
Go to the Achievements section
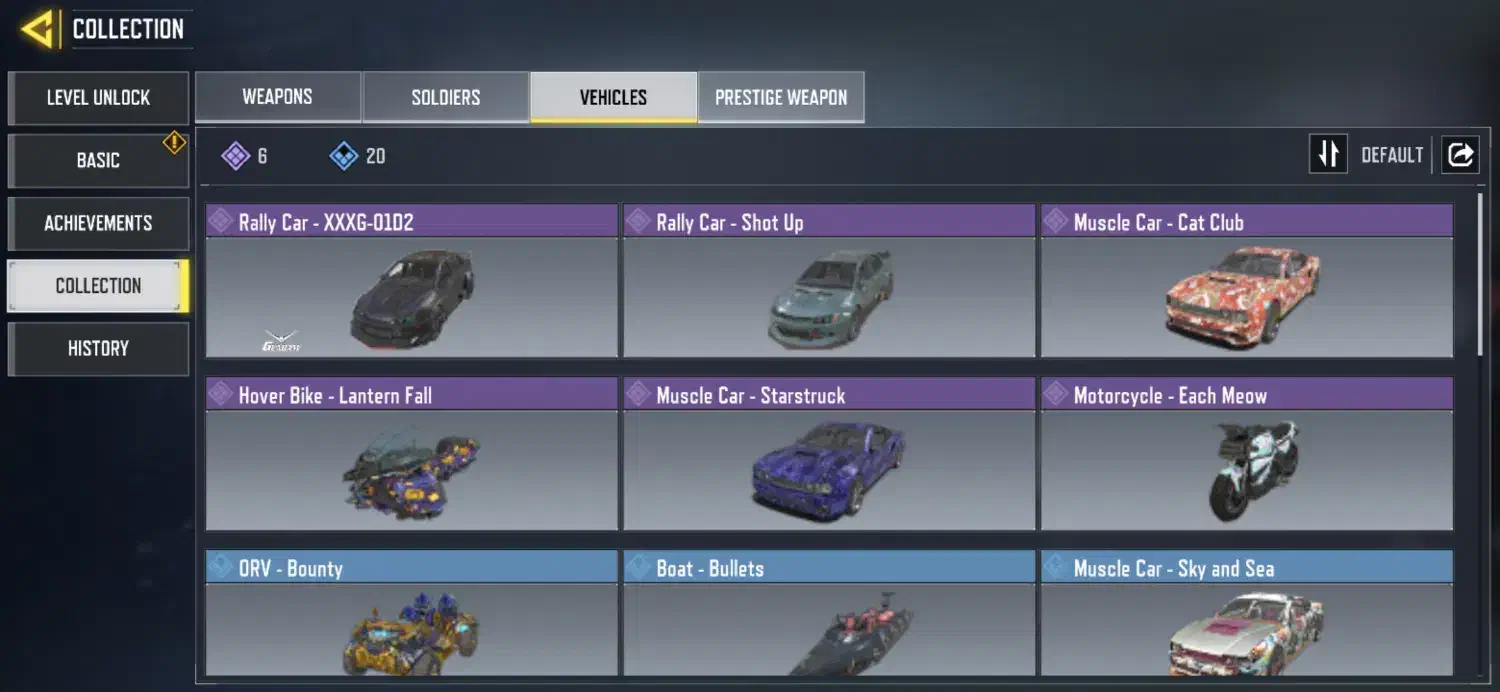98,223
